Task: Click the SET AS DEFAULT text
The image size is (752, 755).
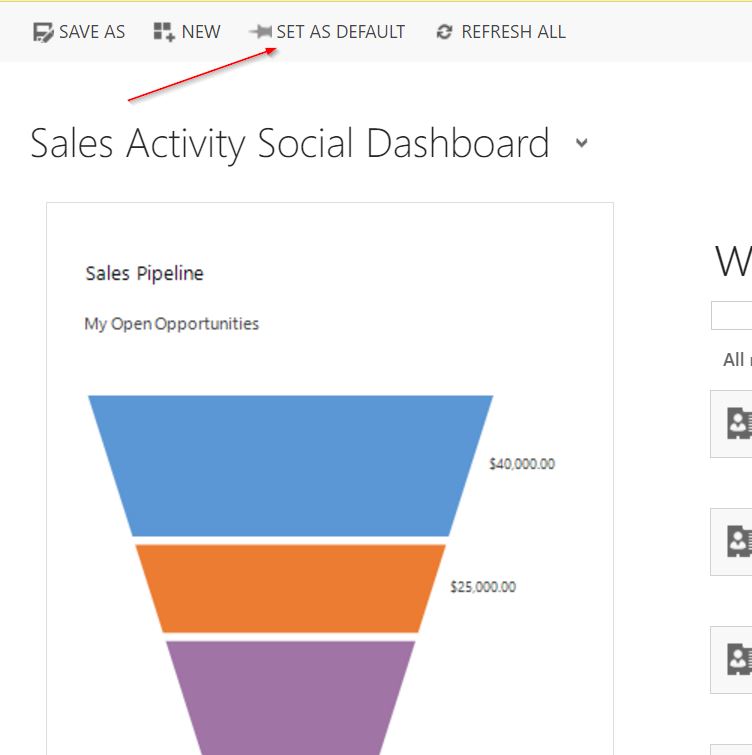Action: point(340,32)
